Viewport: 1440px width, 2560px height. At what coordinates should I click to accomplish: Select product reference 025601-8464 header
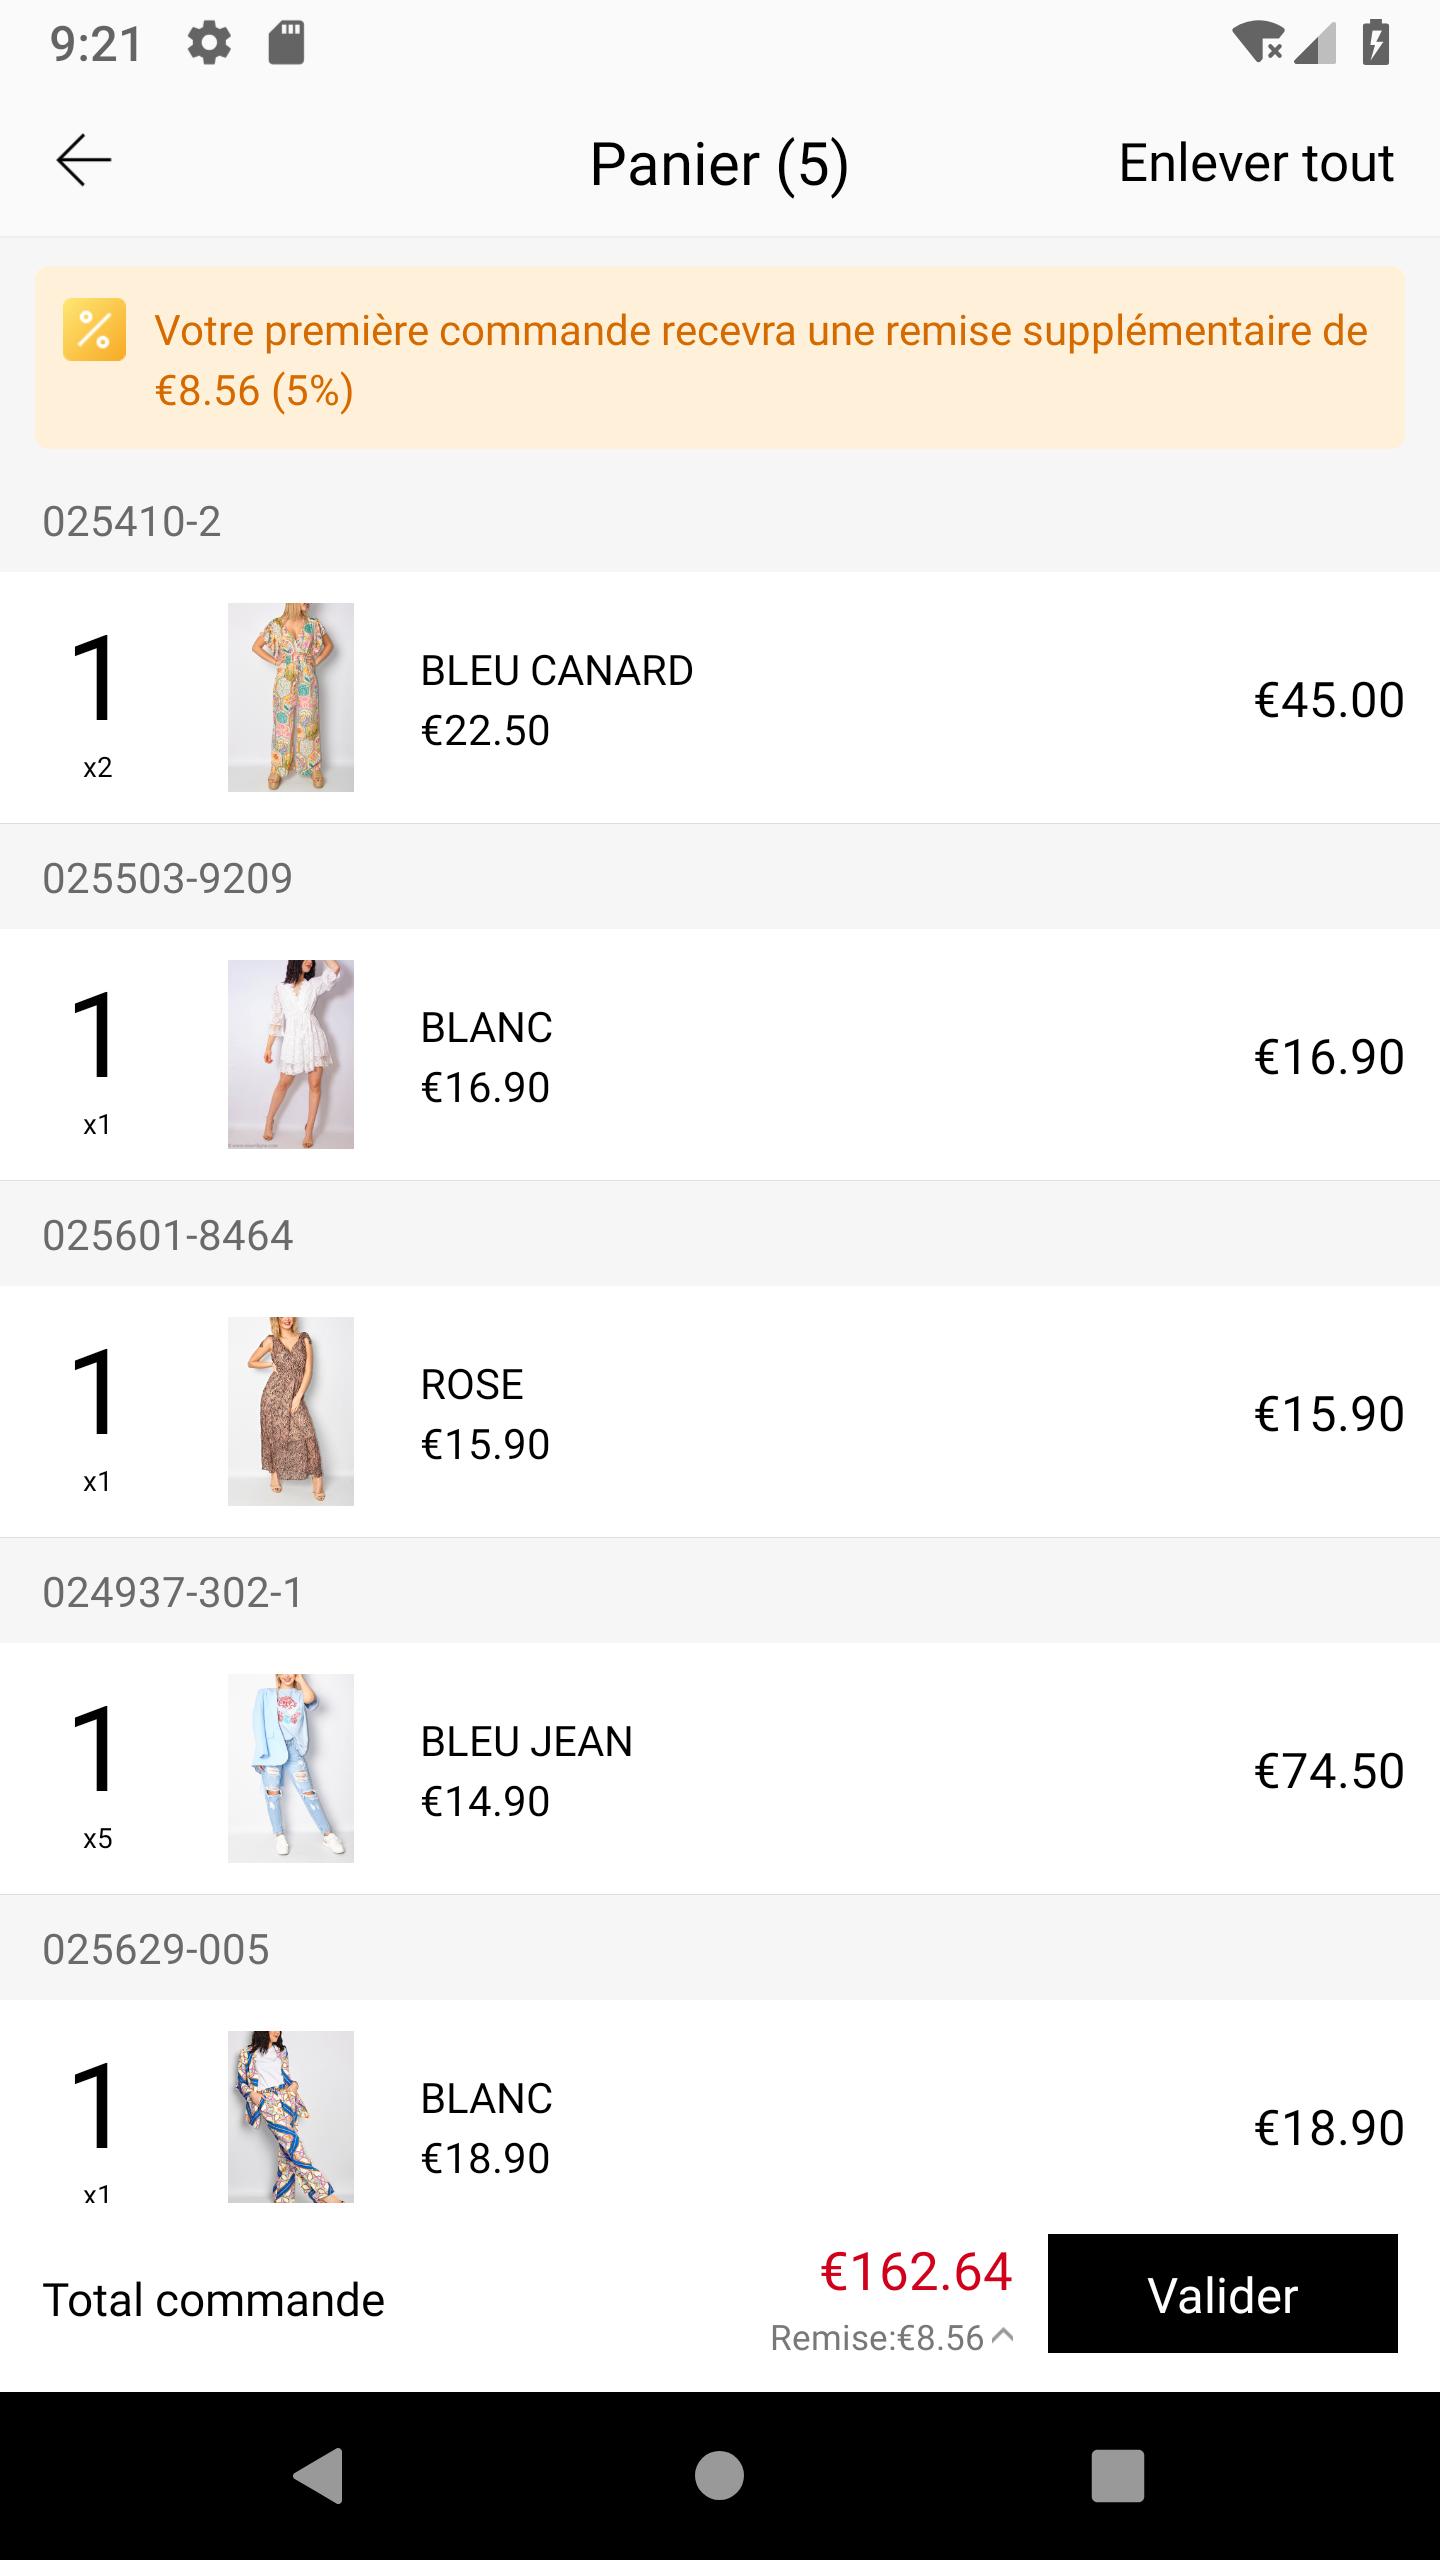[168, 1236]
